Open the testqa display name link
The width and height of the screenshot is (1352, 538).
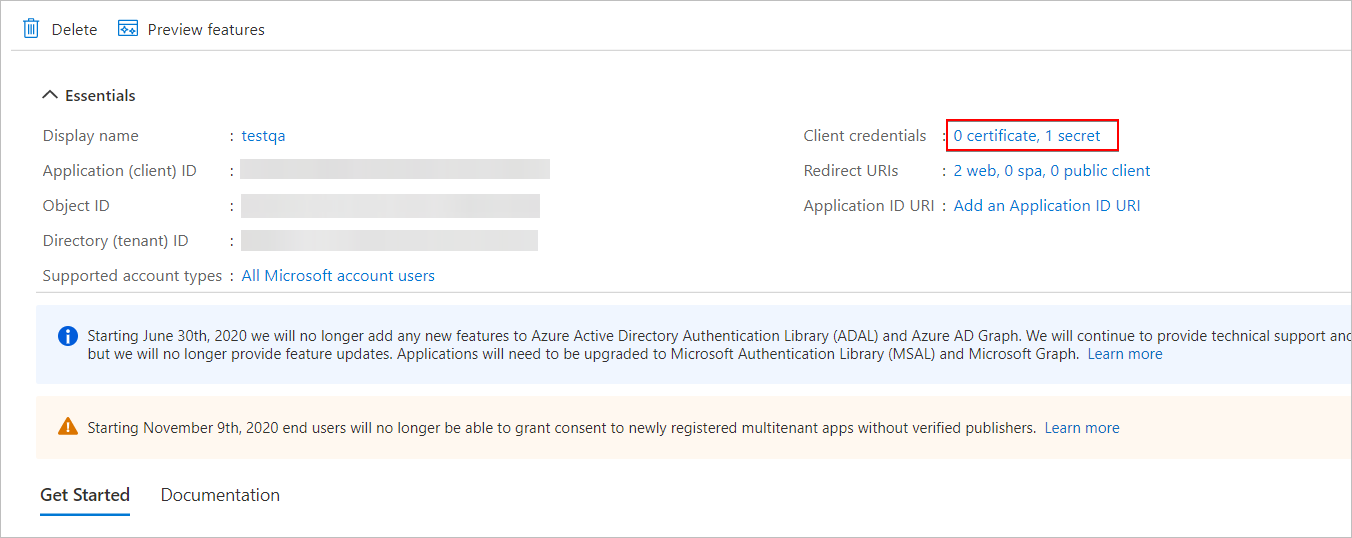tap(263, 136)
